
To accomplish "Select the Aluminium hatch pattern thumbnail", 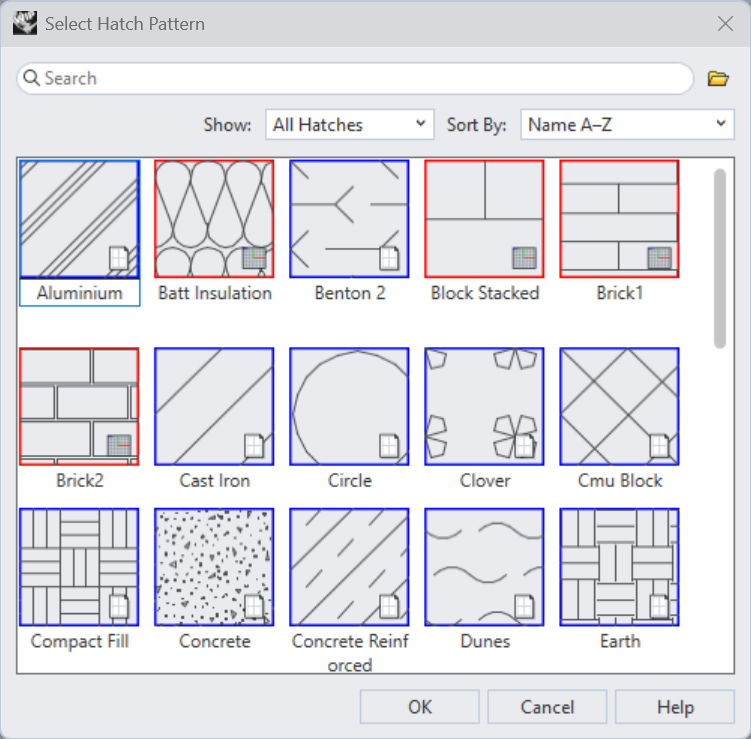I will (x=80, y=219).
